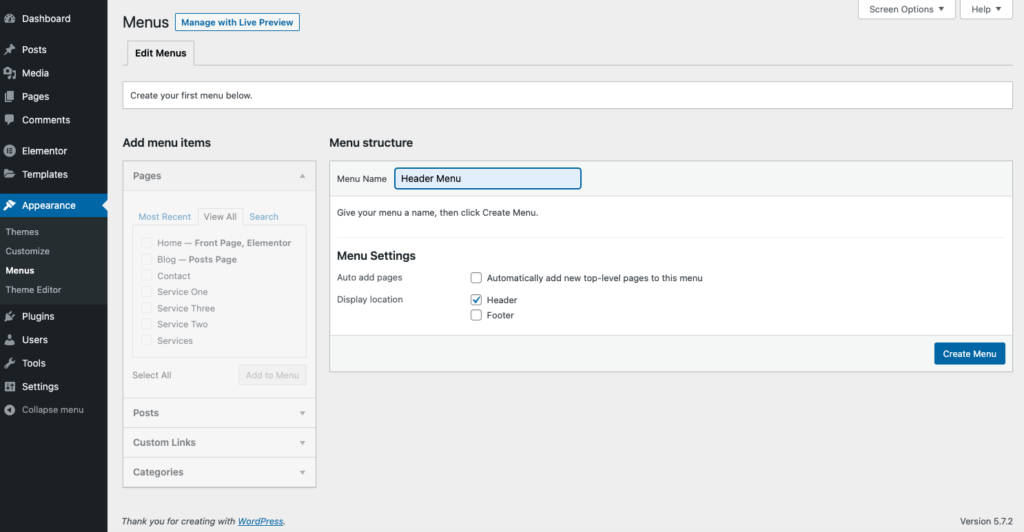The image size is (1024, 532).
Task: Click the Tools wrench icon
Action: coord(10,364)
